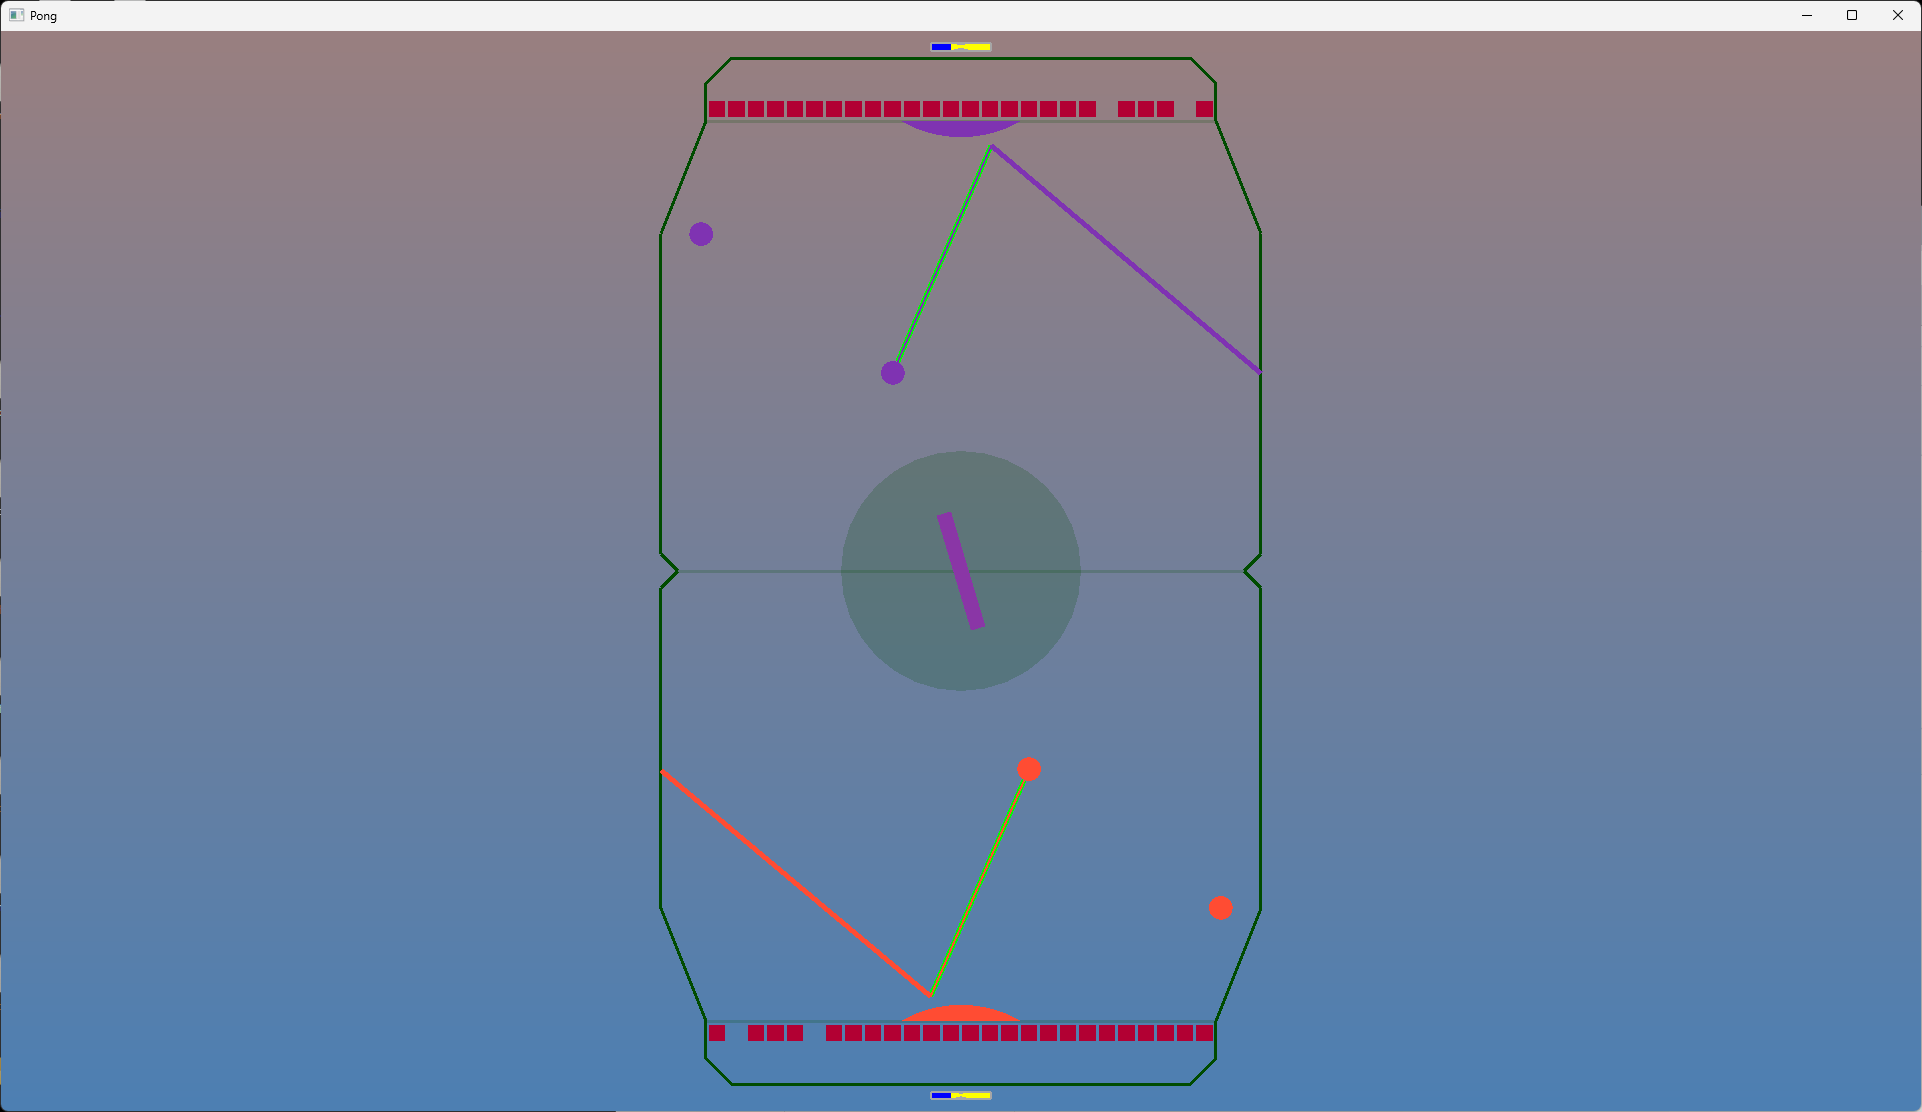
Task: Maximize the Pong window
Action: point(1852,15)
